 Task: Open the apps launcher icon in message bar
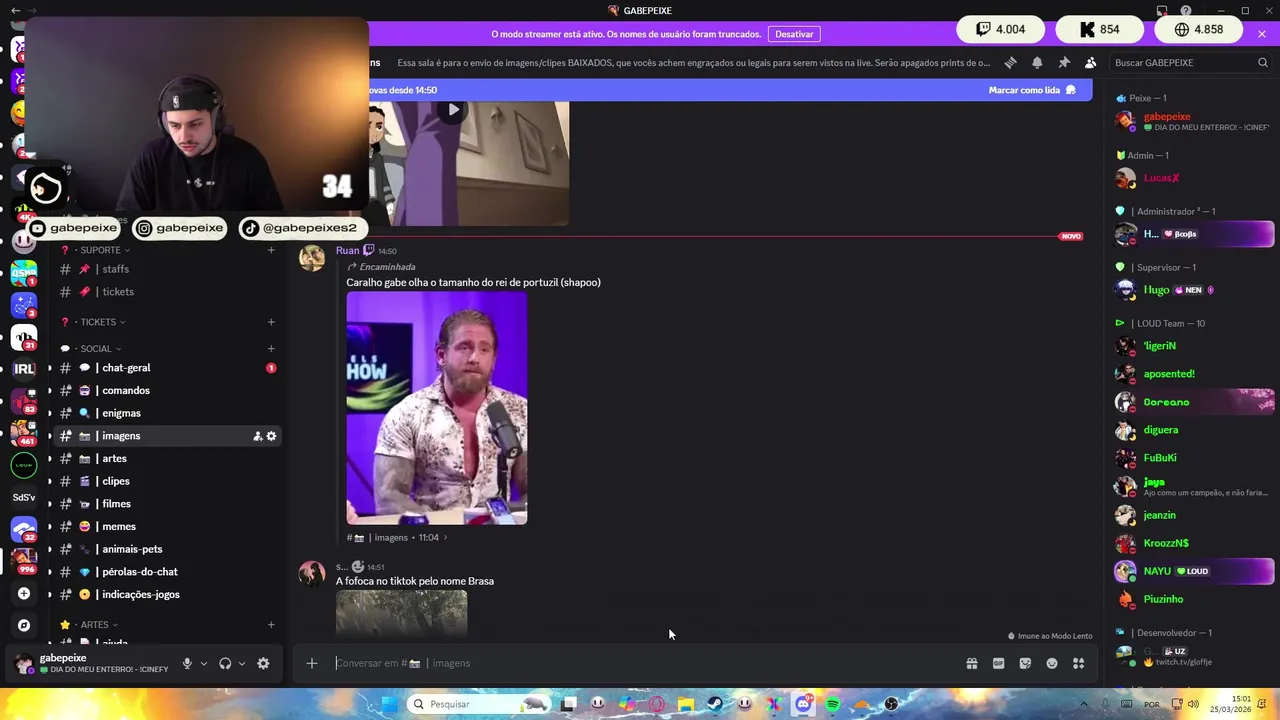(x=1079, y=663)
